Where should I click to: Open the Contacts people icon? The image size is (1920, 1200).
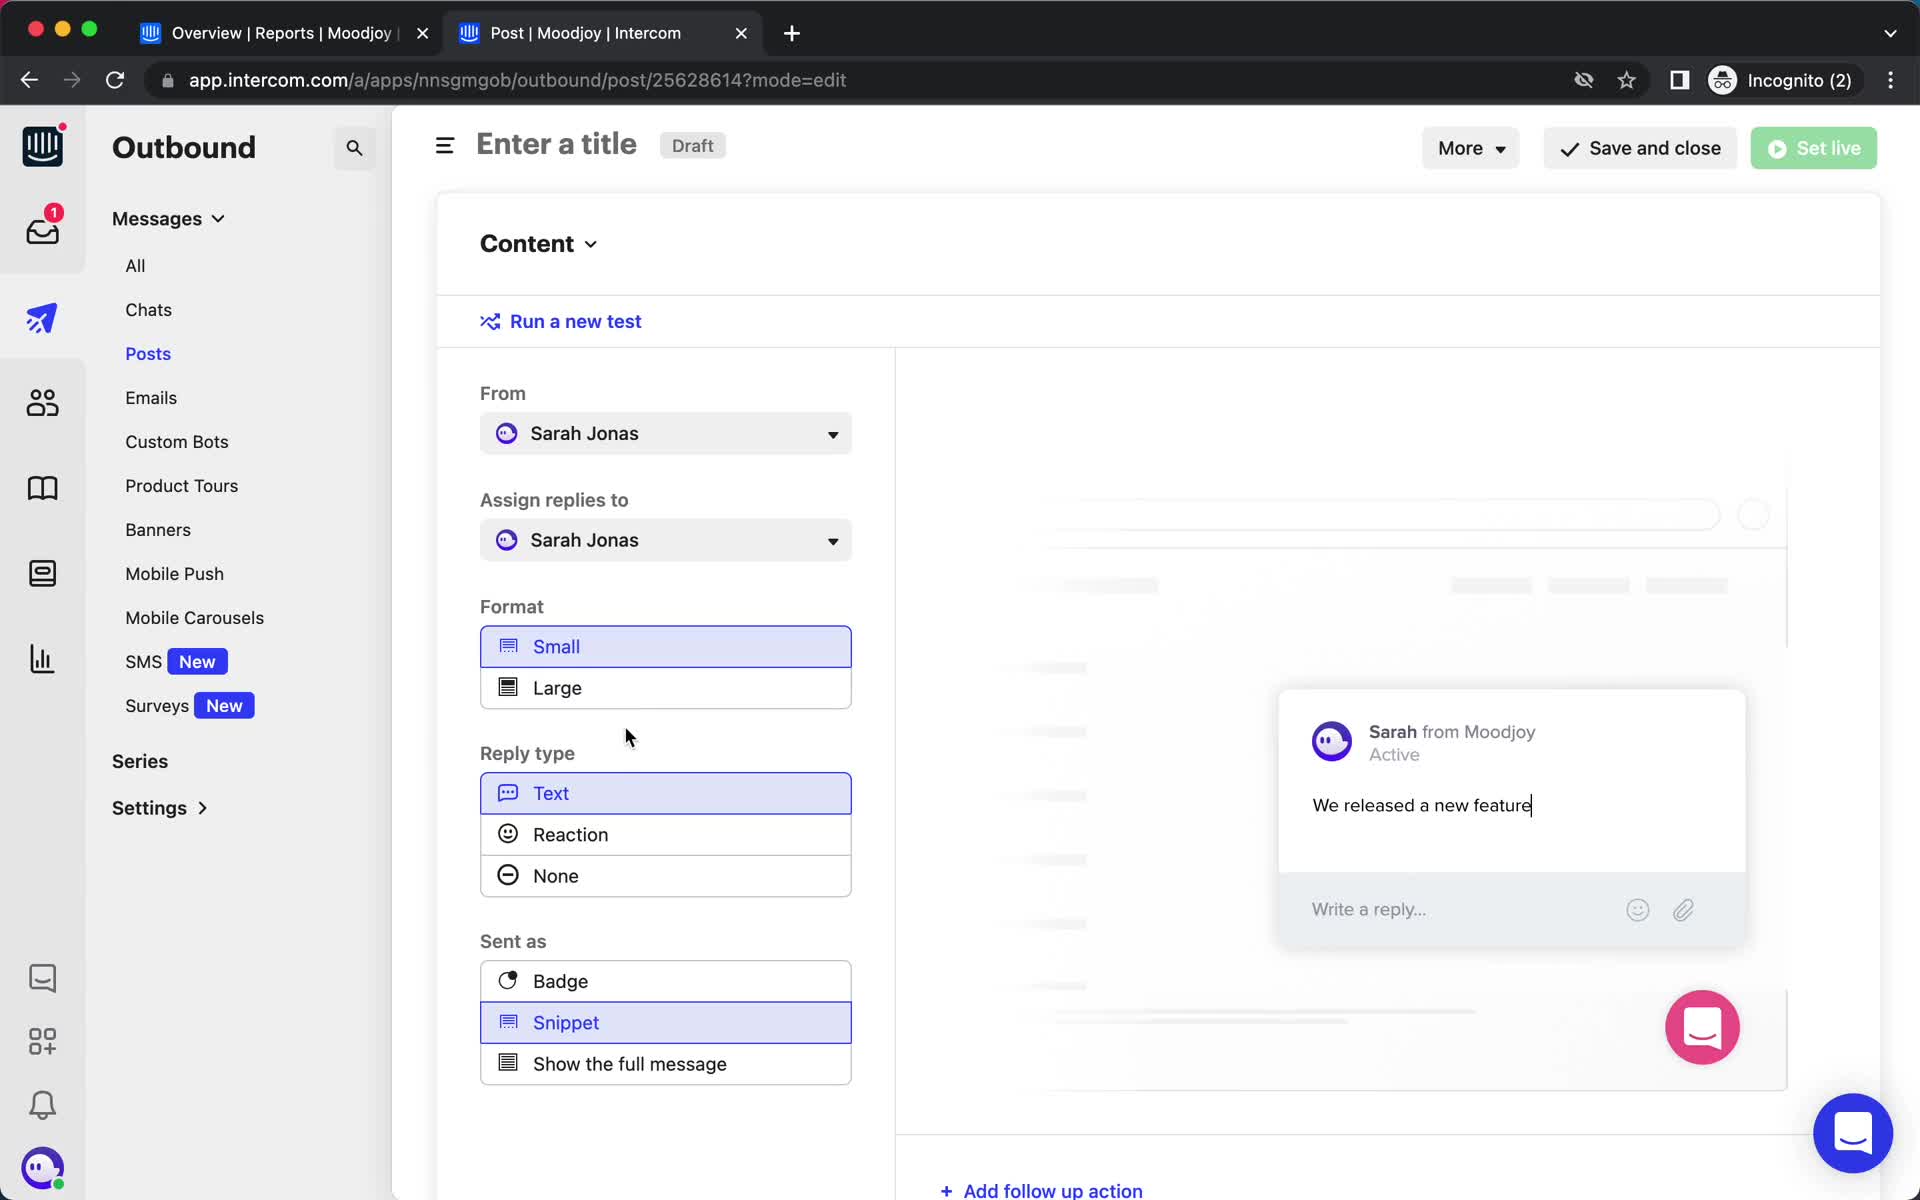pyautogui.click(x=42, y=403)
